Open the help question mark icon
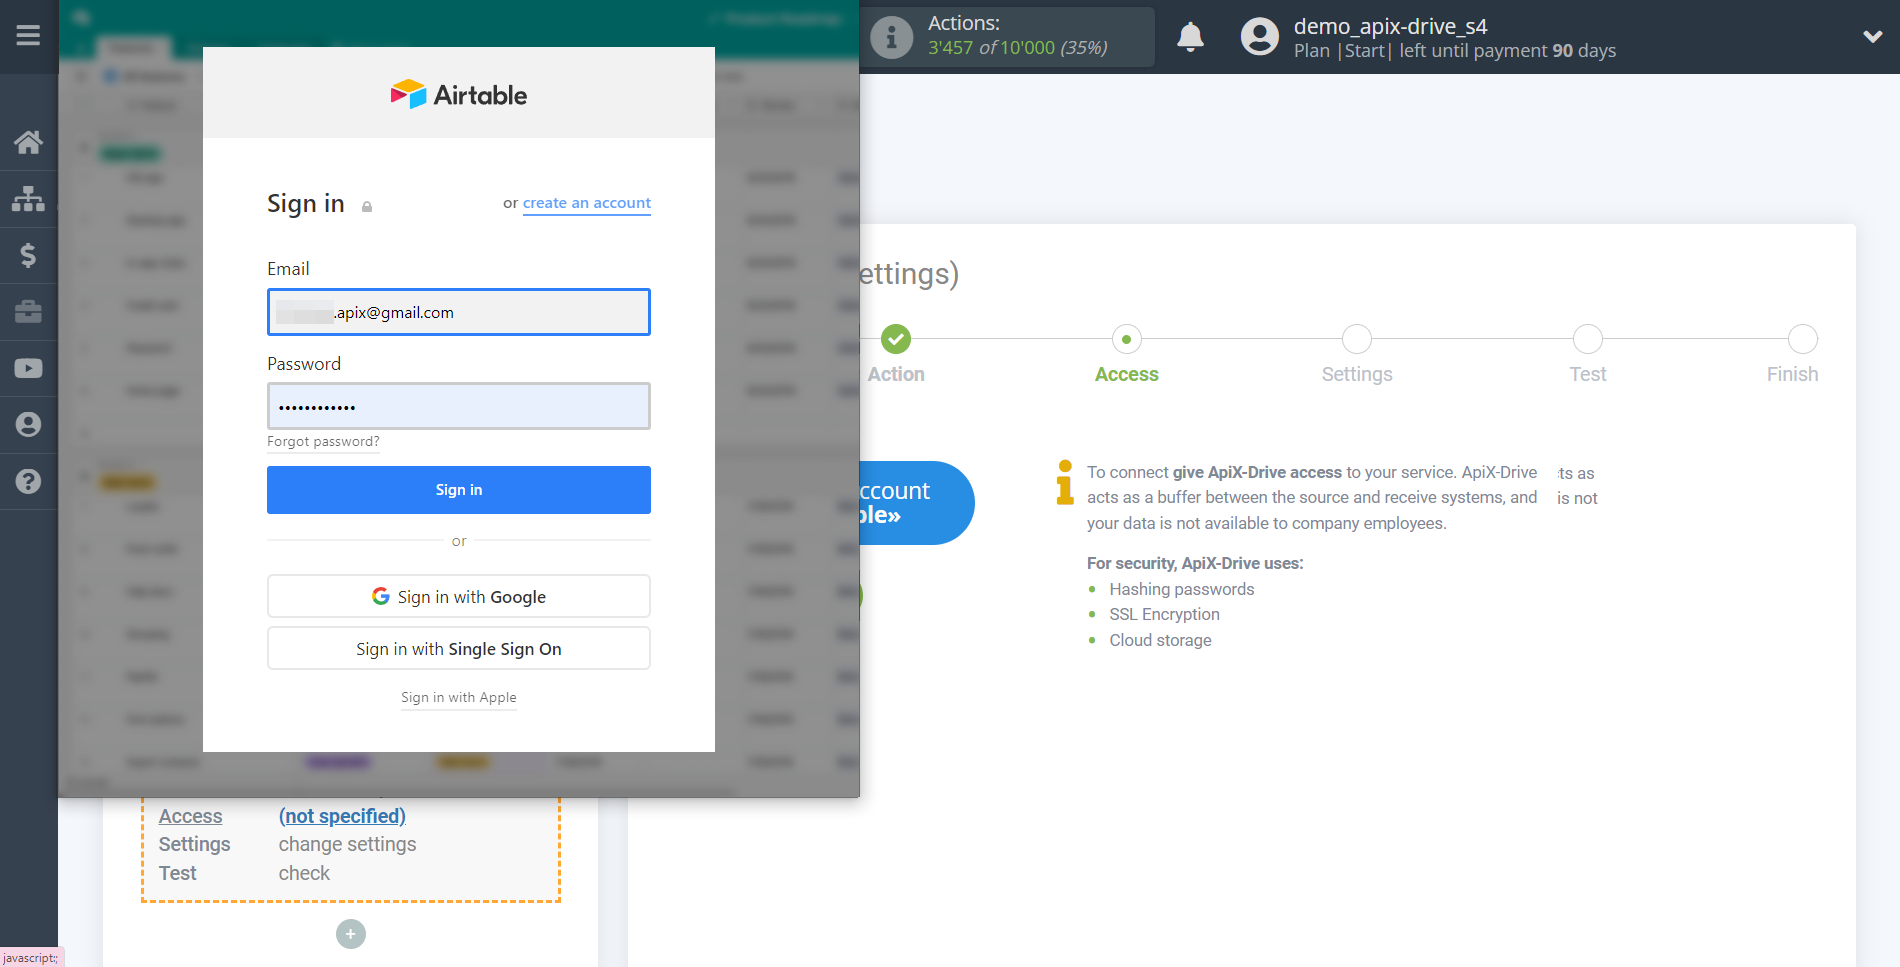Image resolution: width=1900 pixels, height=967 pixels. (28, 481)
